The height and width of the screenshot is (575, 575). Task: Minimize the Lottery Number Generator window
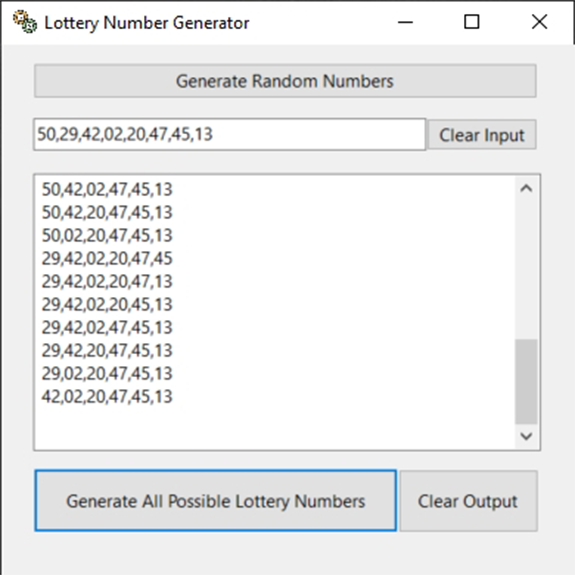[405, 22]
